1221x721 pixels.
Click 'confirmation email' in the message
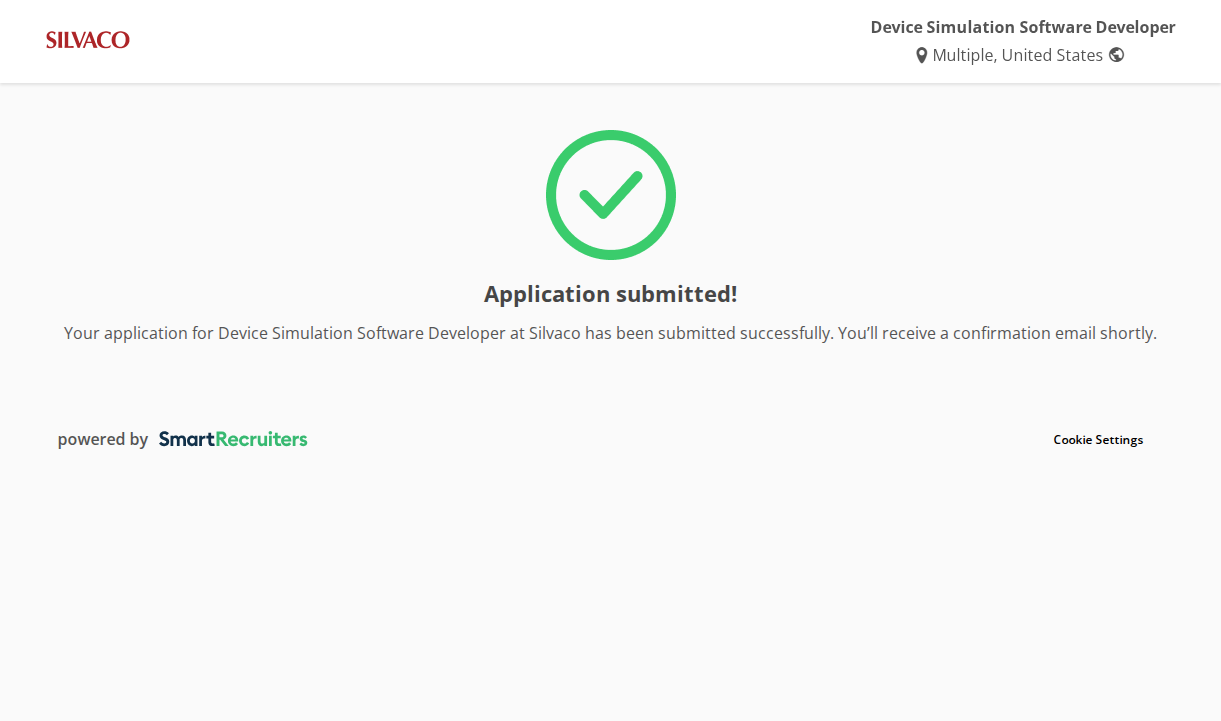click(x=1002, y=333)
